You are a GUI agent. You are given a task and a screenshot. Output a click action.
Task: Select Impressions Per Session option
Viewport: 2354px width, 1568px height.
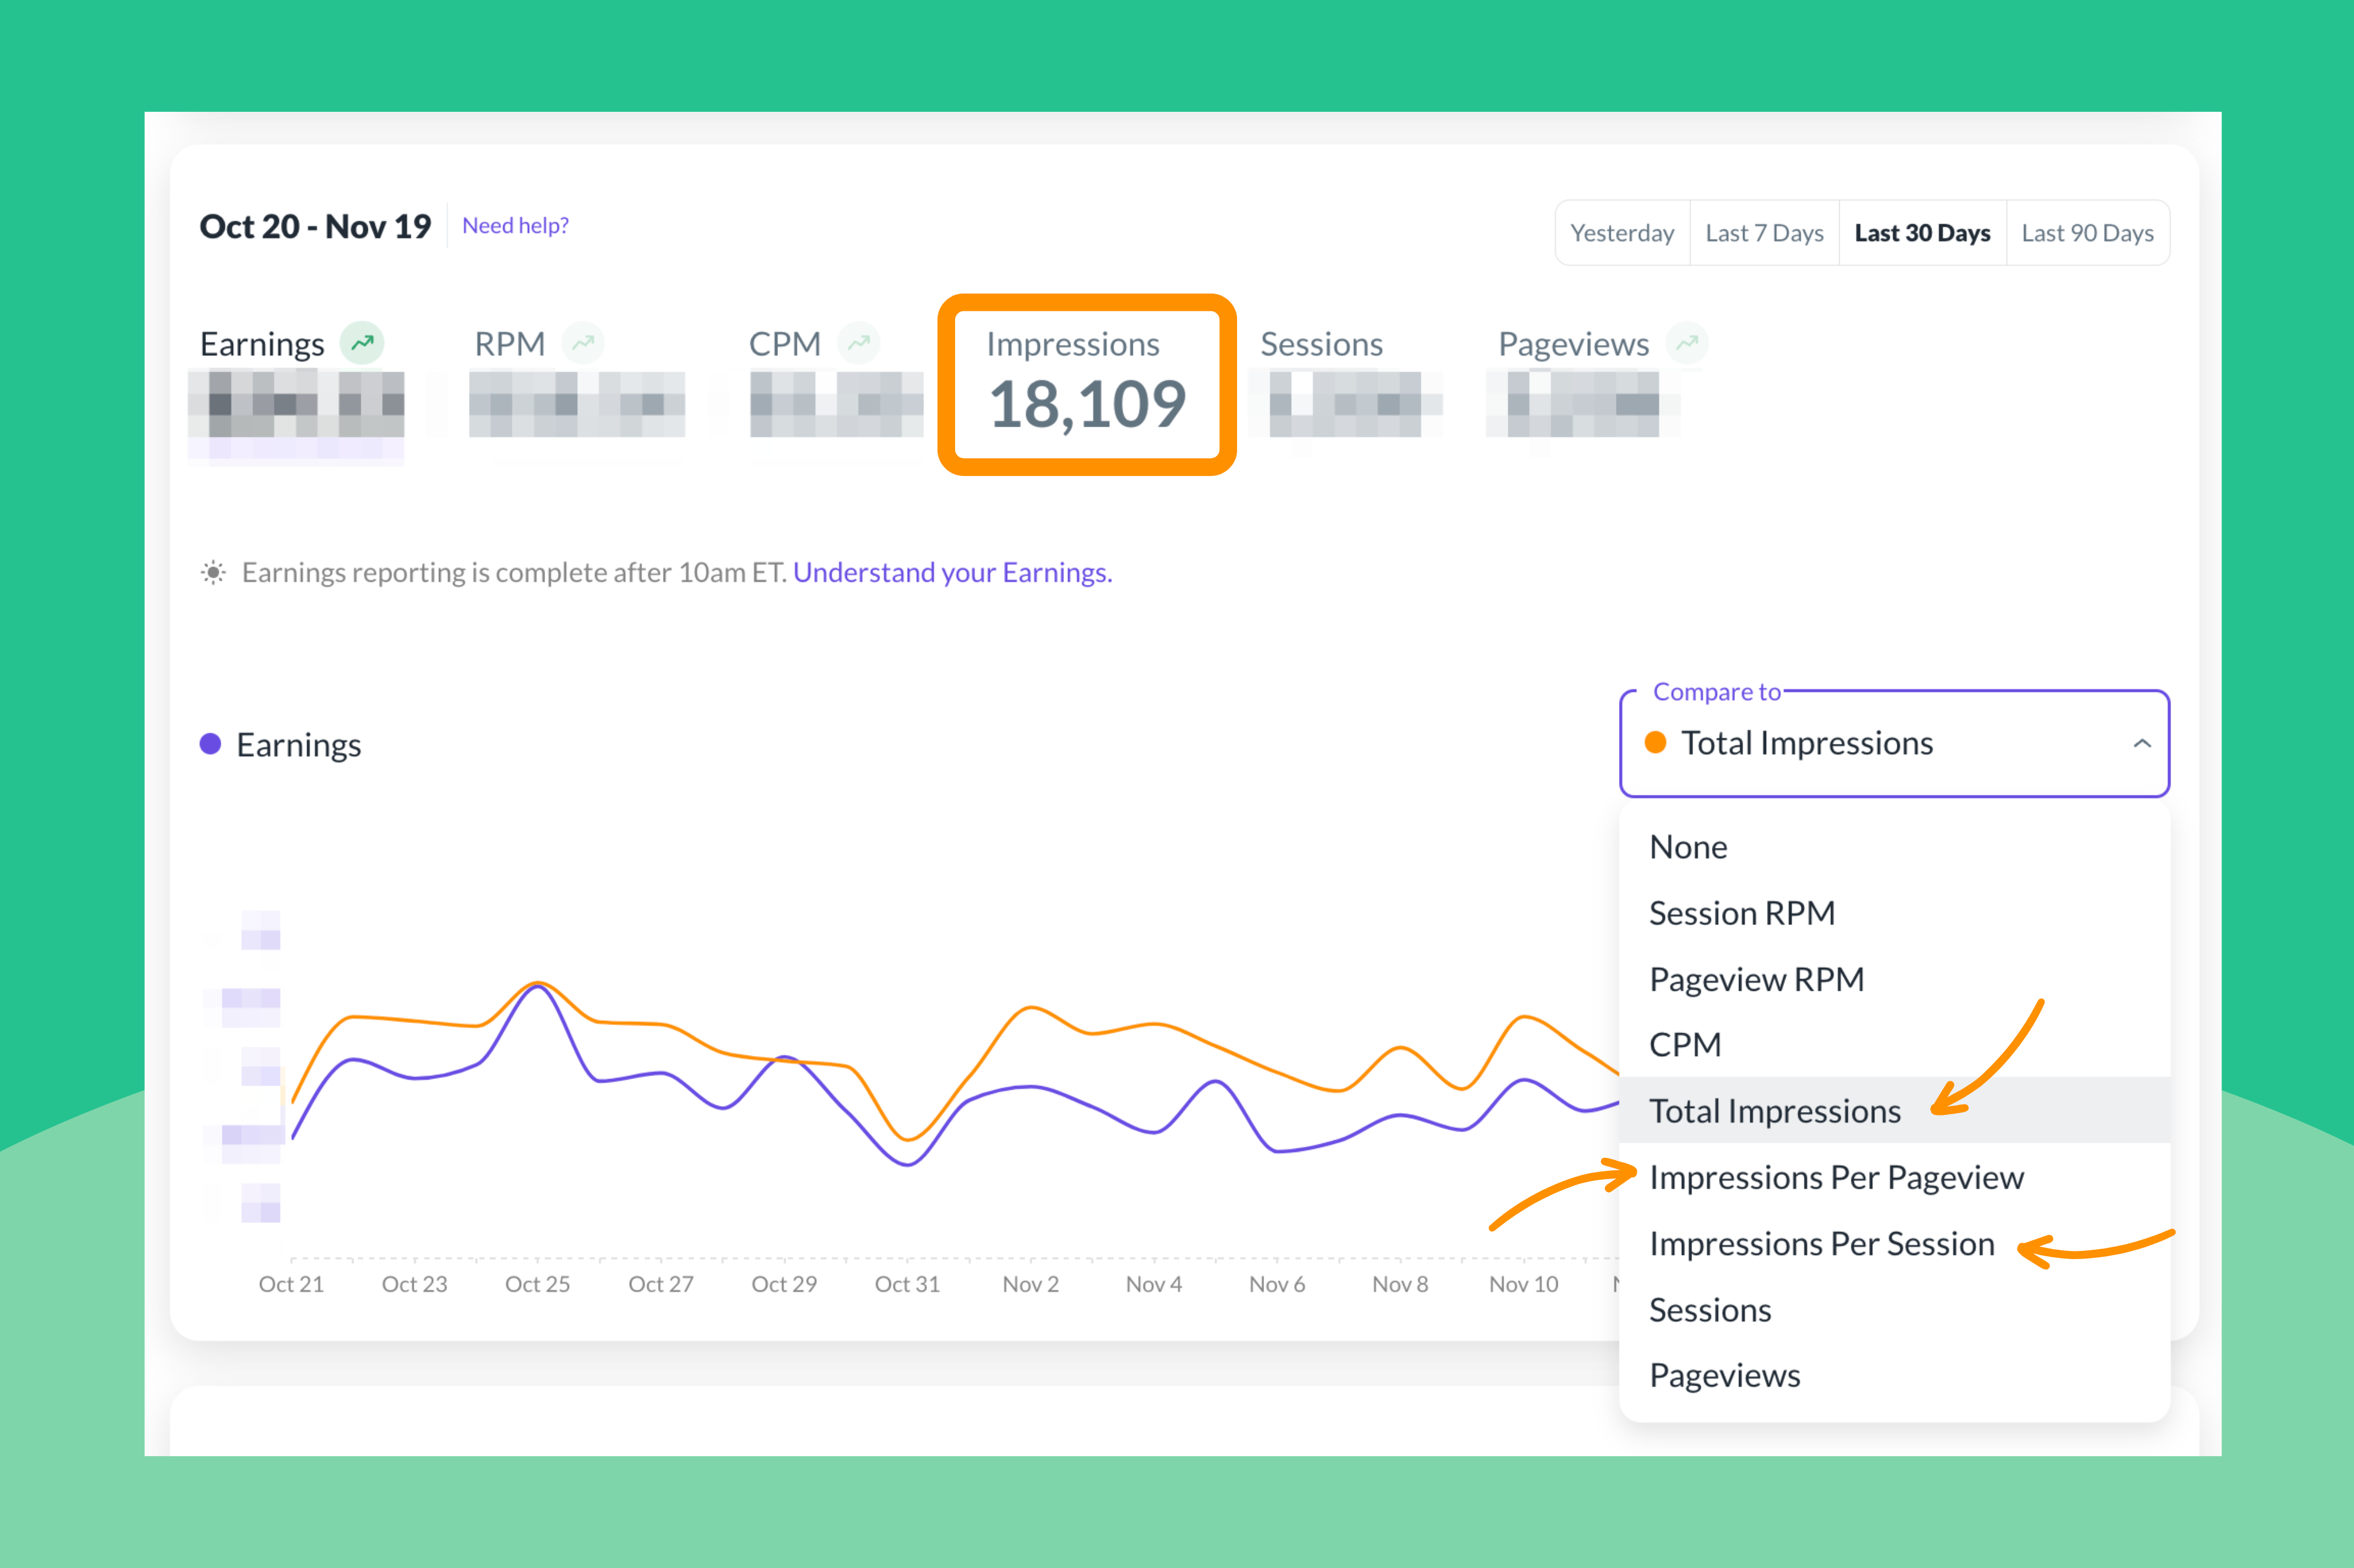tap(1821, 1243)
